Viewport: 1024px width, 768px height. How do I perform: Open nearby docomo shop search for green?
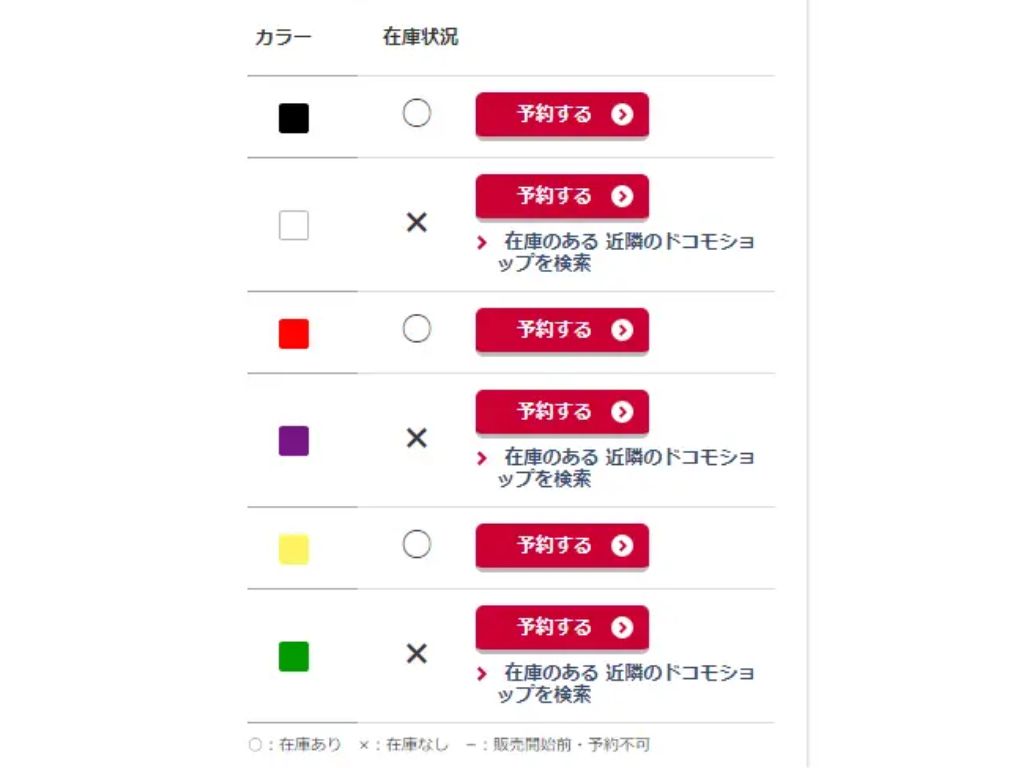[616, 683]
